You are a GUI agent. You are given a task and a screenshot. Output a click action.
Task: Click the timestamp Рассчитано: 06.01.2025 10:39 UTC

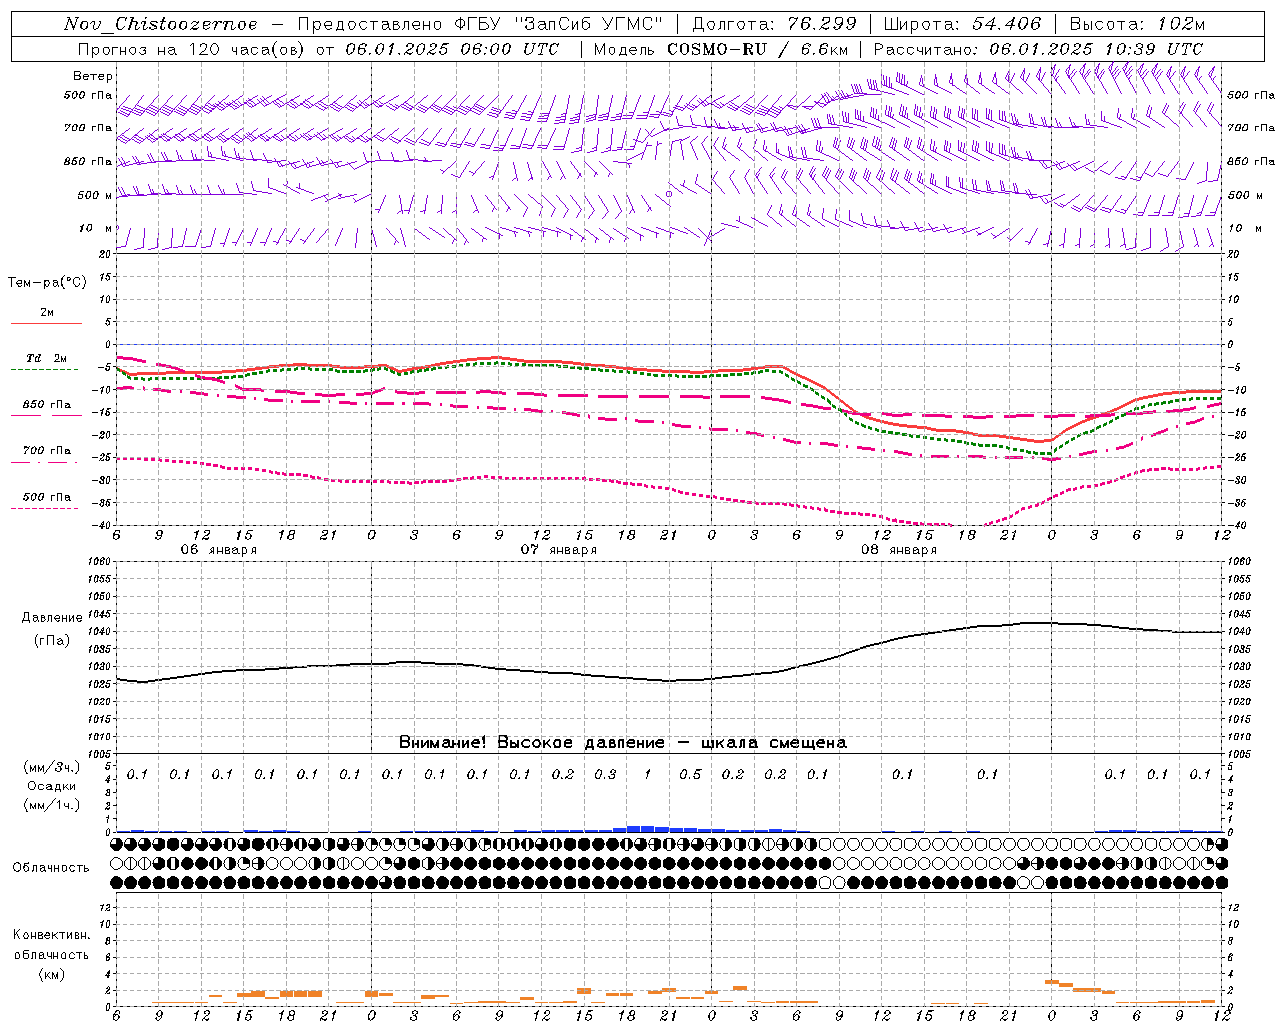(1038, 49)
